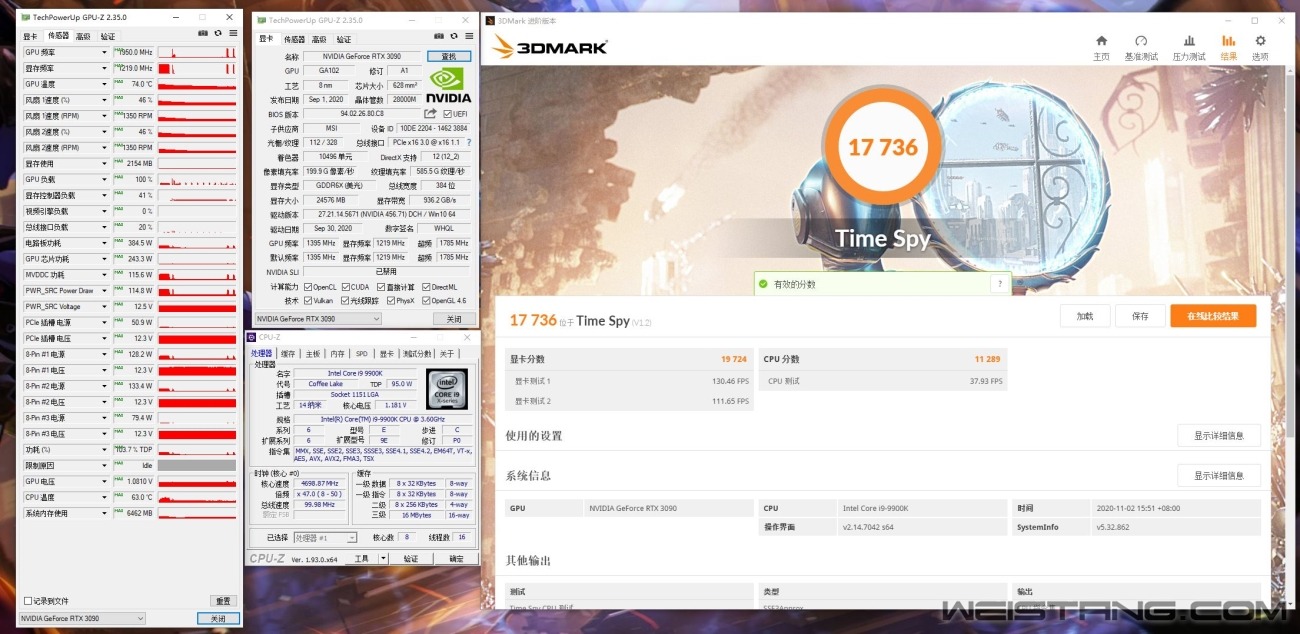Expand the GPU 温度 sensor dropdown

[x=104, y=84]
